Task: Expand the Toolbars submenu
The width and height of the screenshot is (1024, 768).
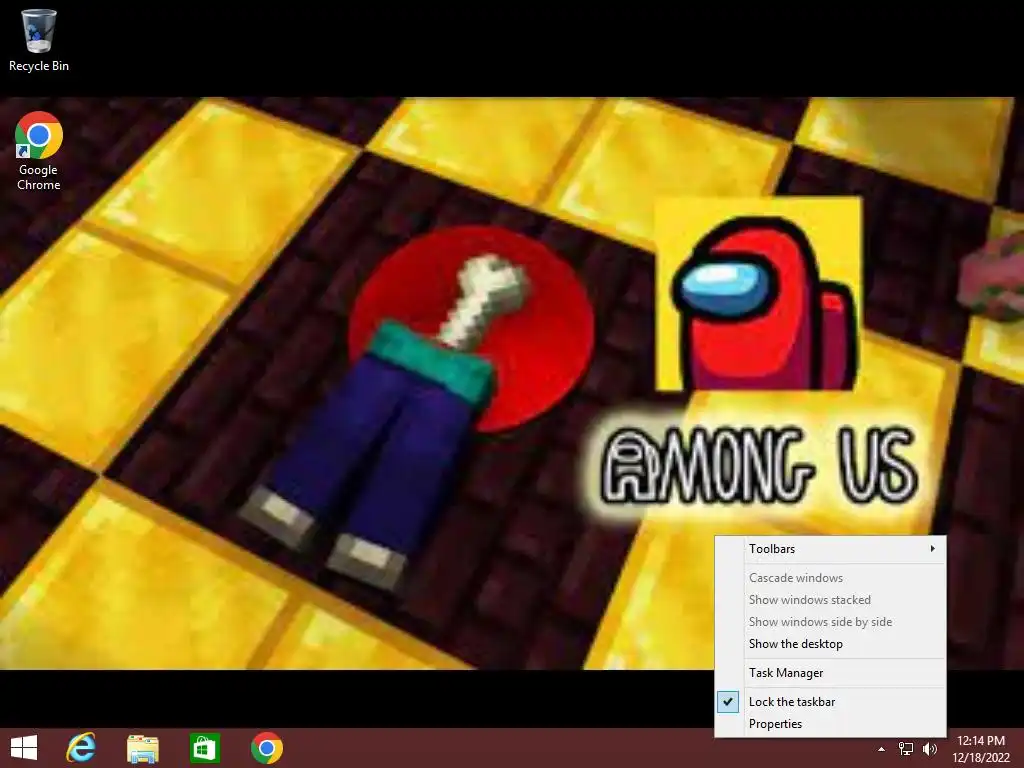Action: pos(830,549)
